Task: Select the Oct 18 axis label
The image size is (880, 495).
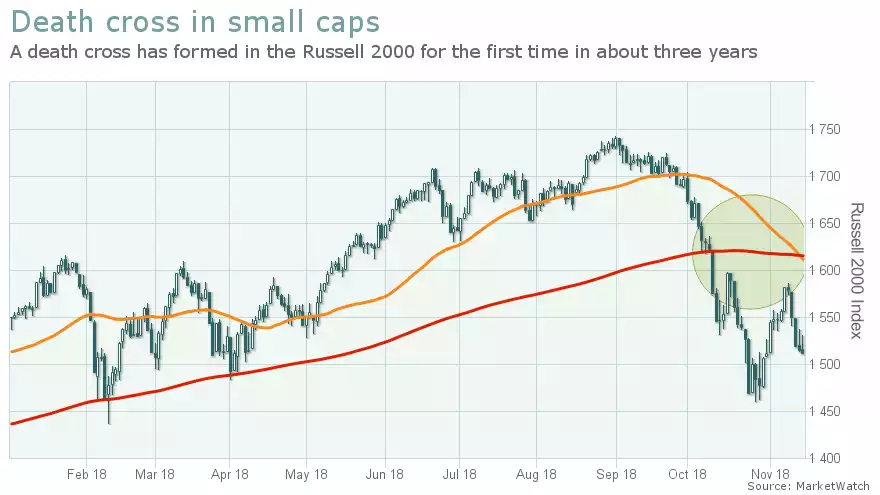Action: pos(688,474)
